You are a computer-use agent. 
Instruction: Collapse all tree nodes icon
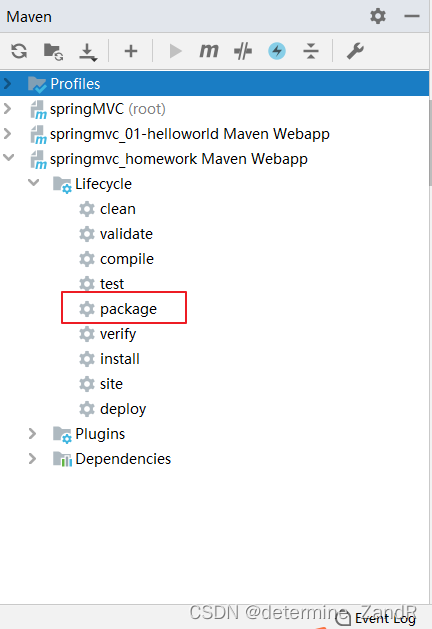[311, 51]
